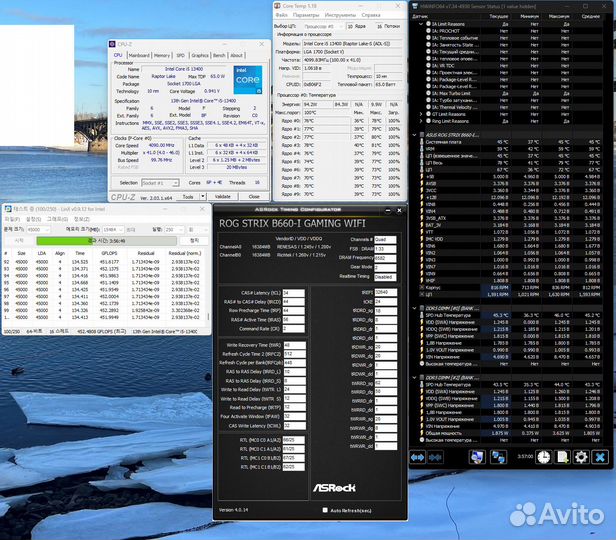Open the problem size 45000 dropdown in LinX

[38, 229]
